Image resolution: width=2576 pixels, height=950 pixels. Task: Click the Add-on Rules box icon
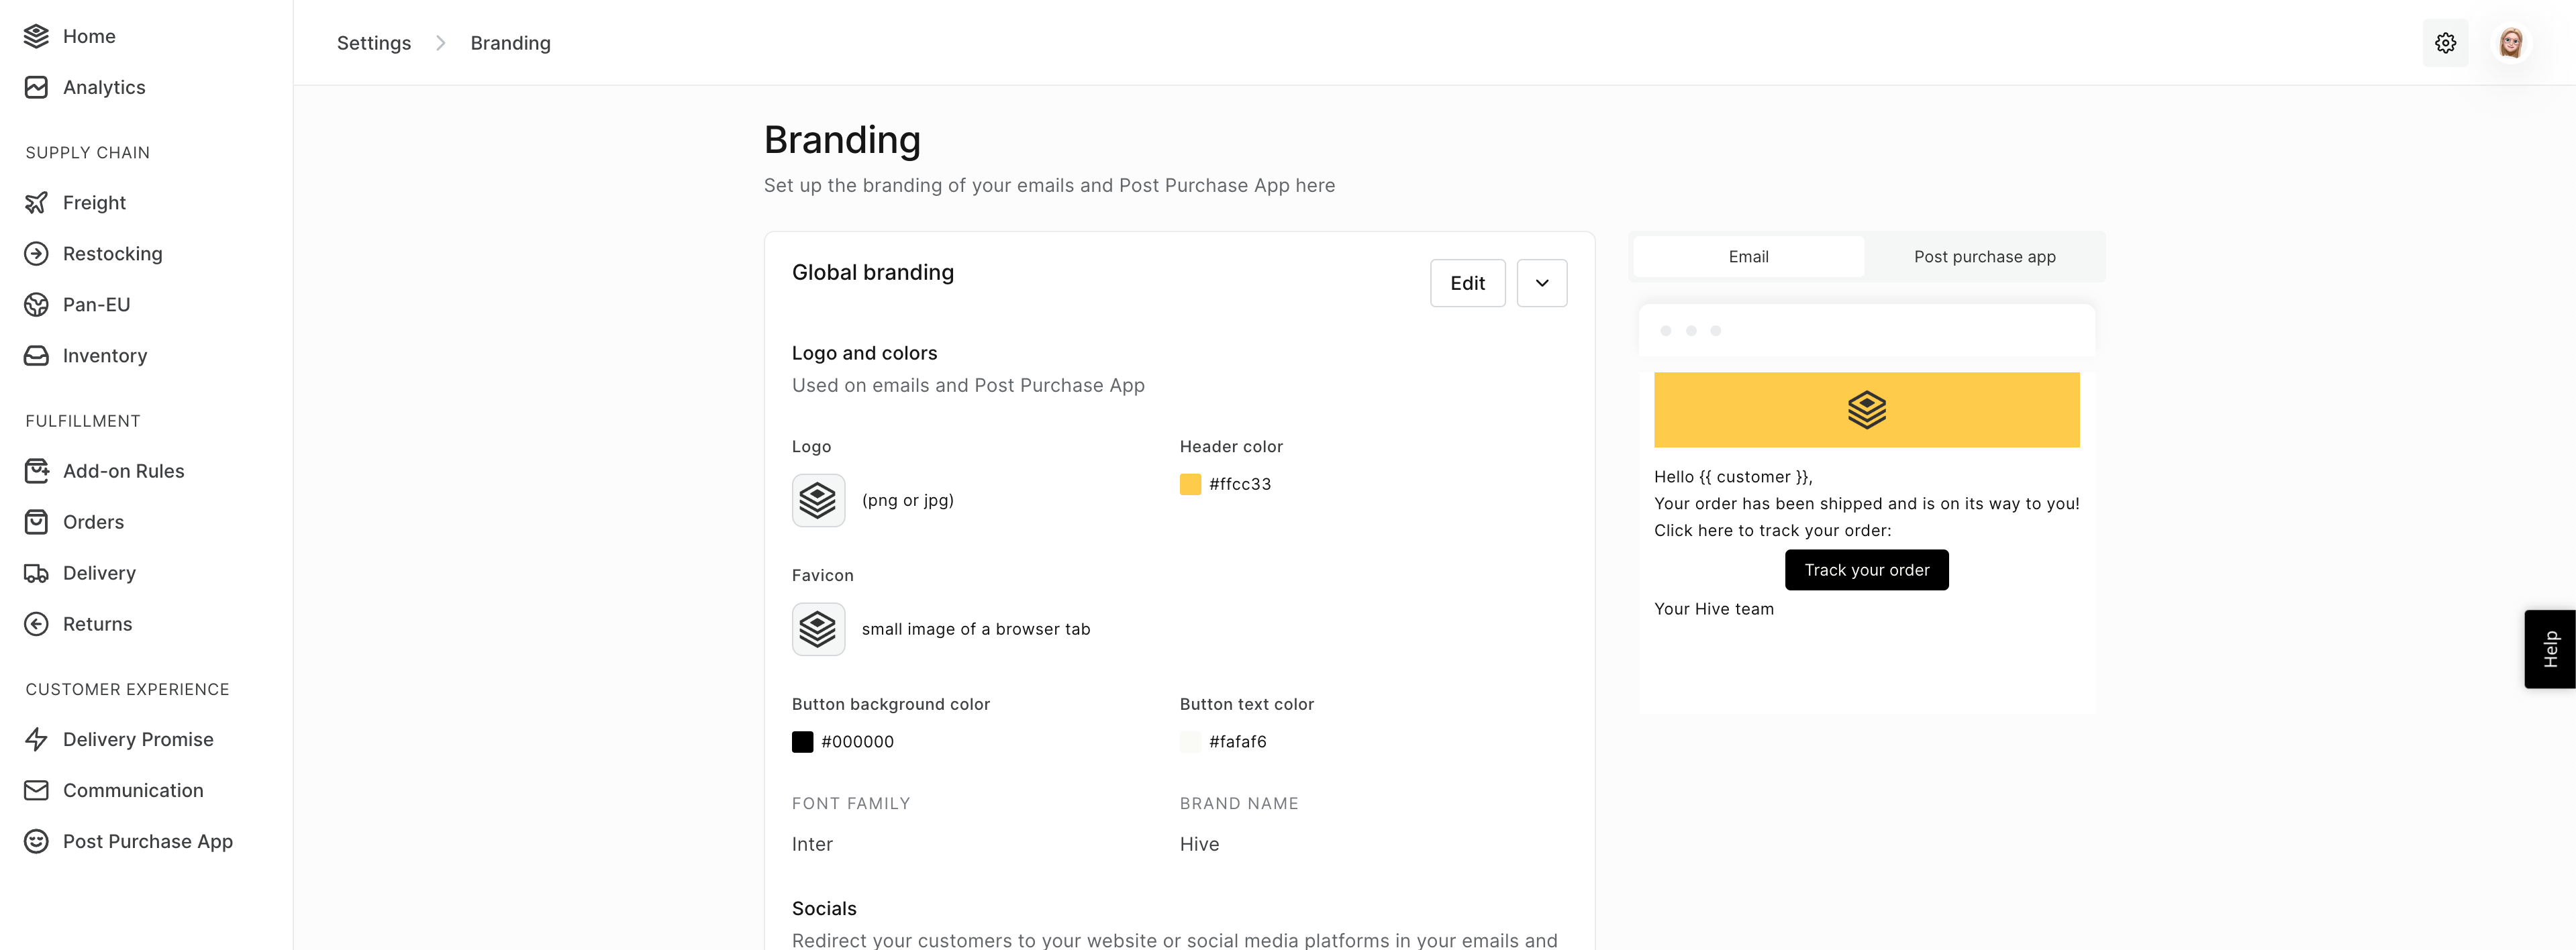tap(36, 471)
